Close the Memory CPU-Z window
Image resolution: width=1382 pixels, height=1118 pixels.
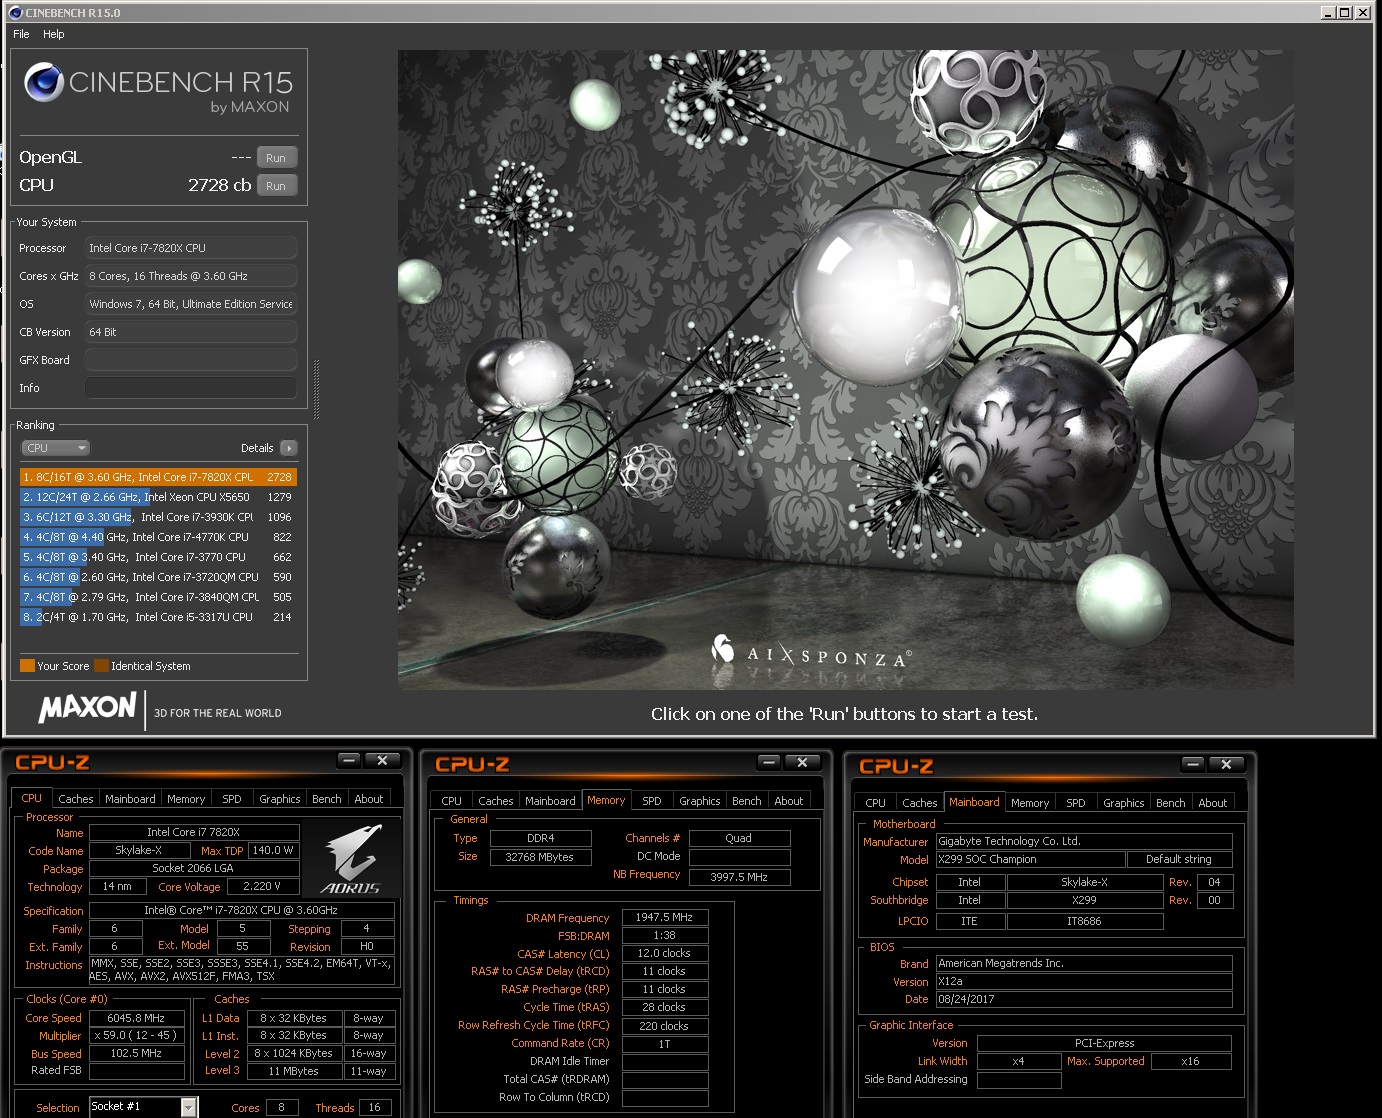802,763
